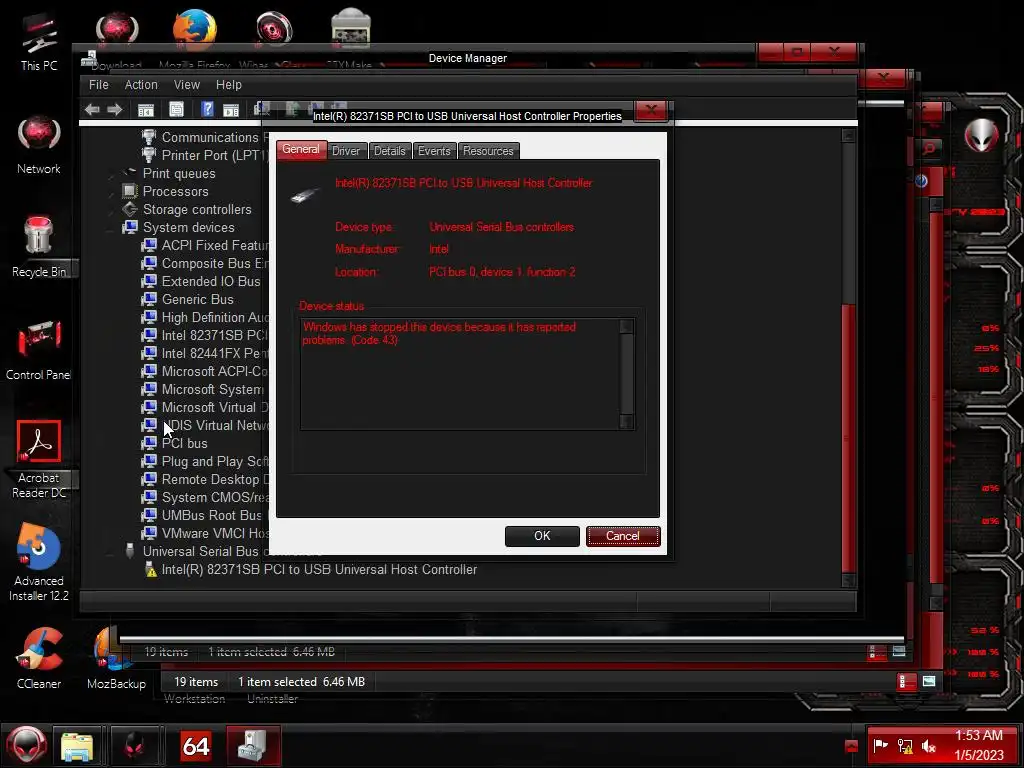1024x768 pixels.
Task: Click Show/Hide Action Pane toolbar icon
Action: pyautogui.click(x=231, y=110)
